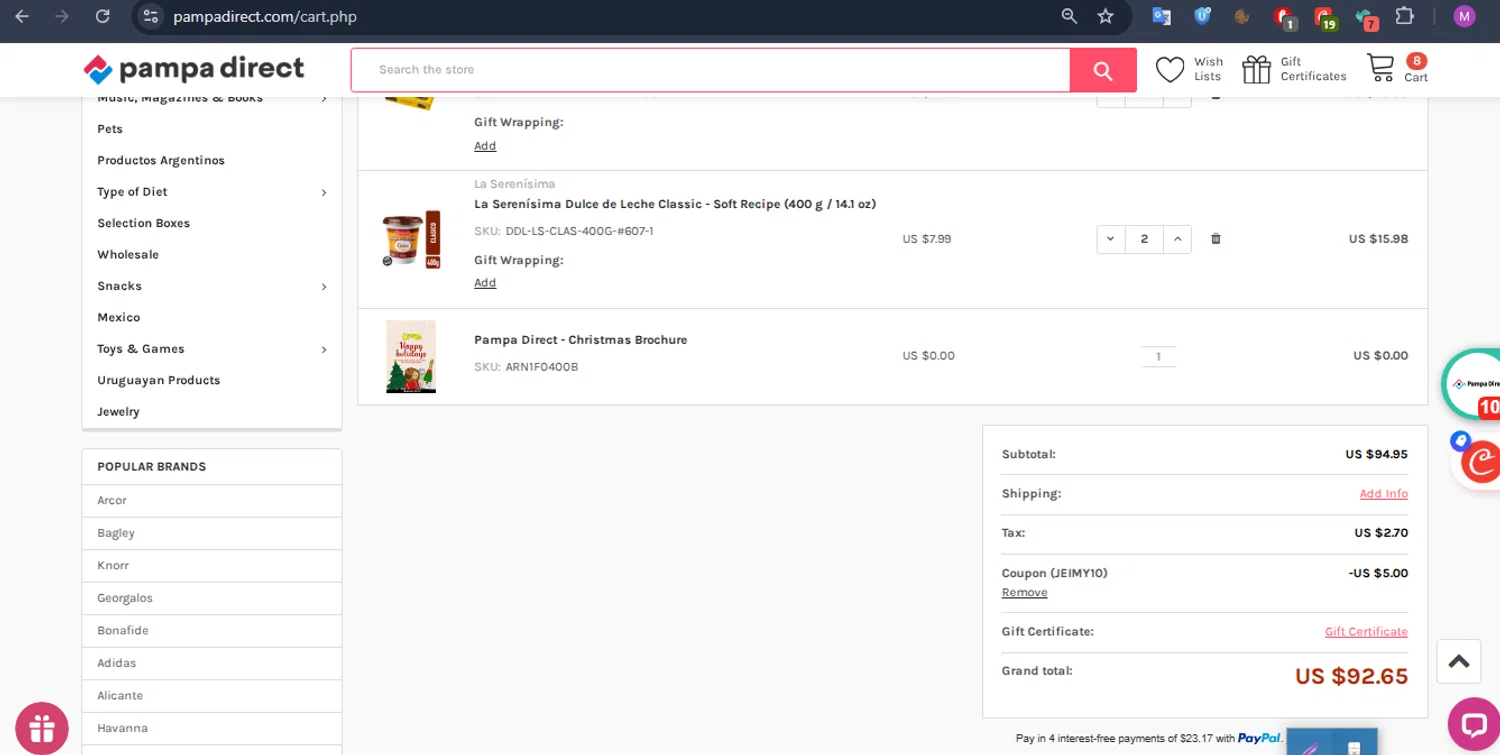Image resolution: width=1500 pixels, height=755 pixels.
Task: Open Dulce de Leche product thumbnail
Action: (411, 239)
